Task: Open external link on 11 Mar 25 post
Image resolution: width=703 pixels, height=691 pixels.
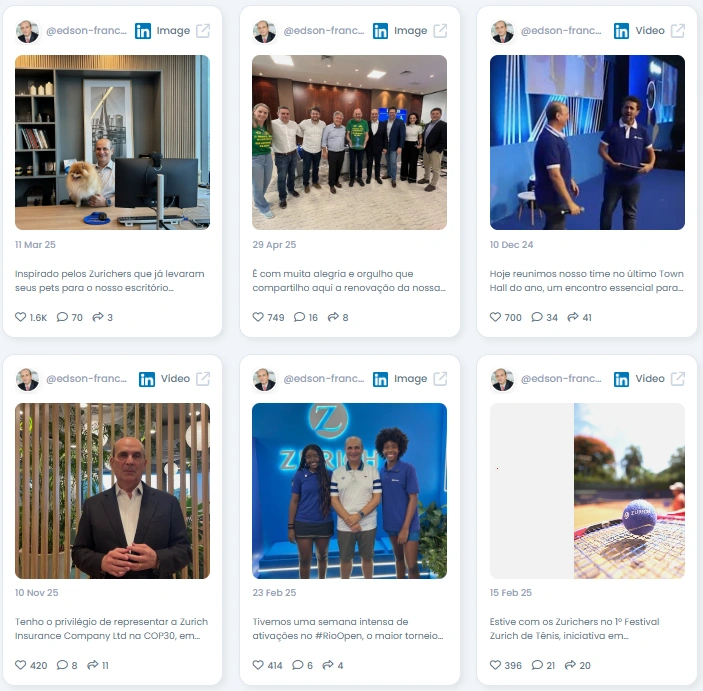Action: point(203,31)
